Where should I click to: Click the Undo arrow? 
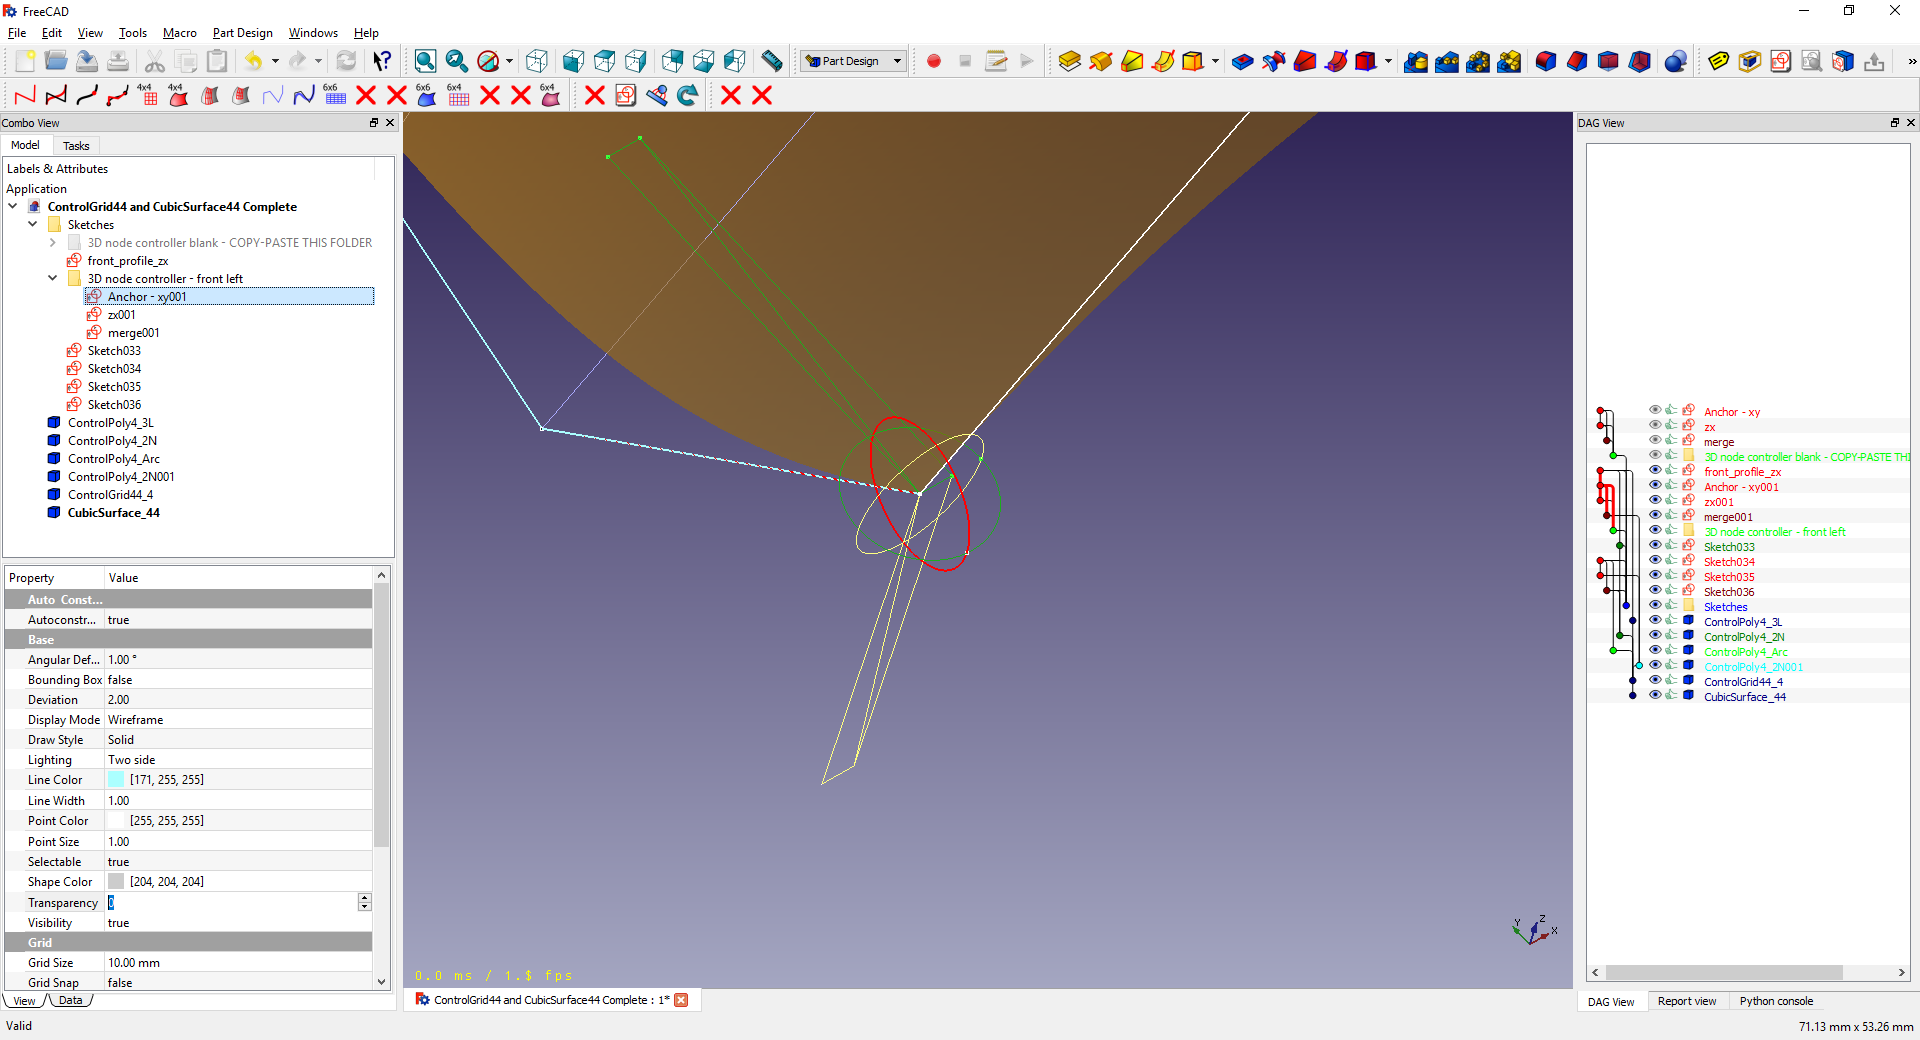pos(254,61)
